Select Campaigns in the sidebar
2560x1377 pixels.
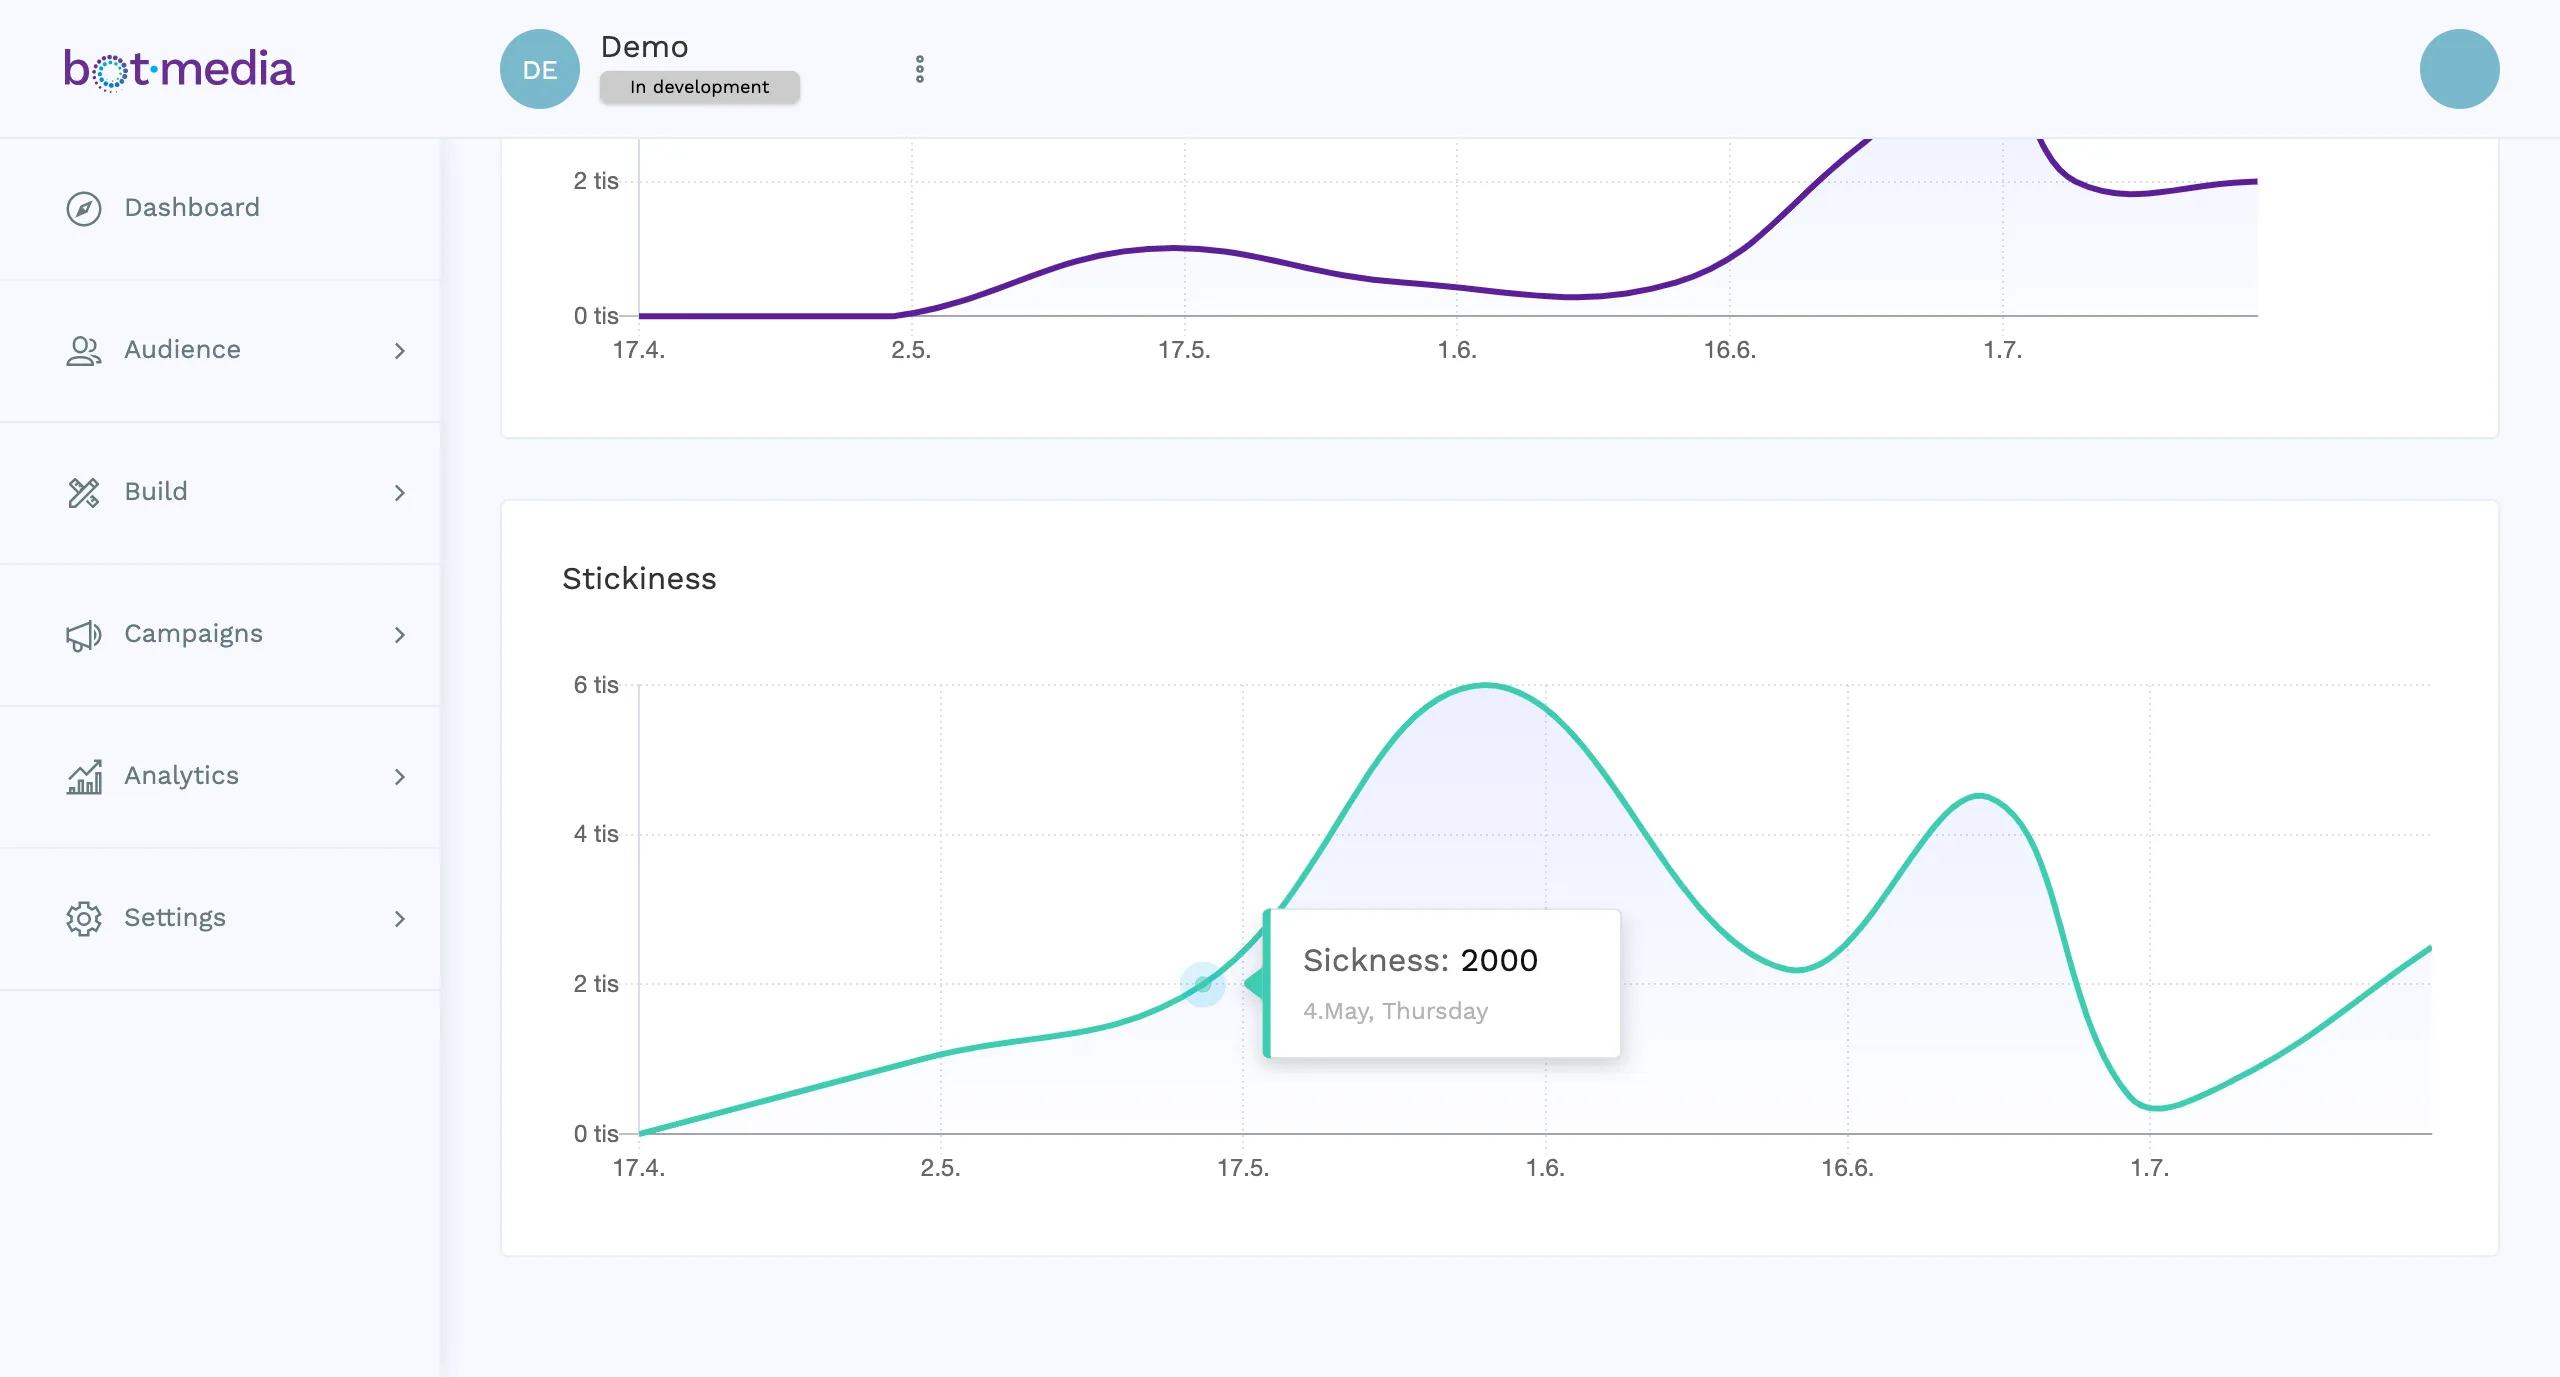[220, 635]
